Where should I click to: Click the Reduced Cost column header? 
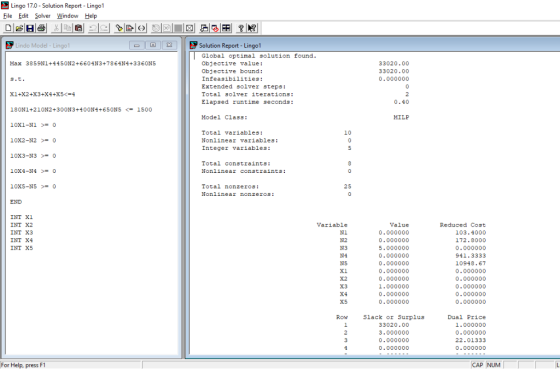pos(462,225)
